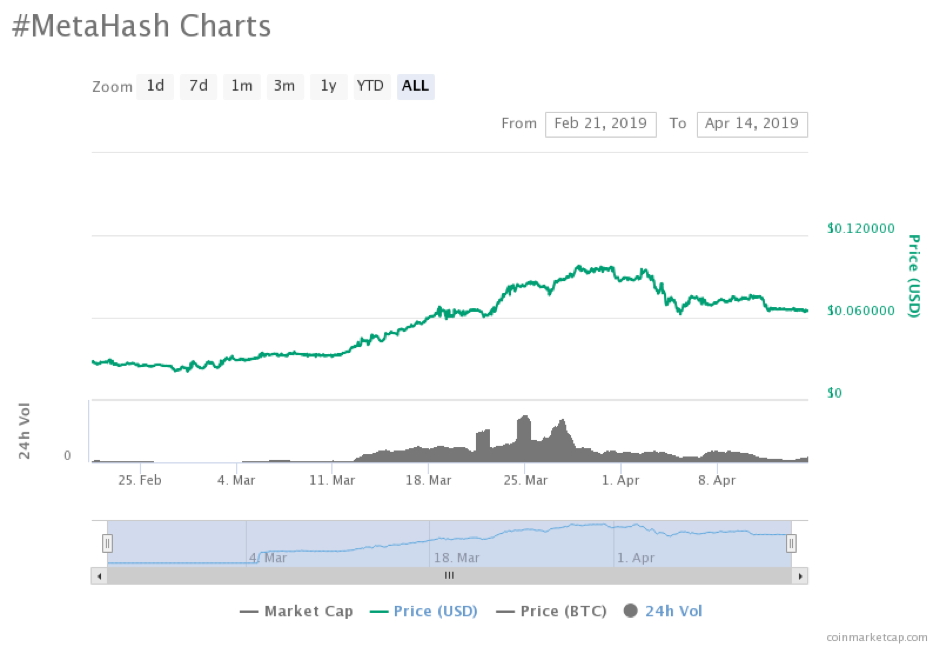This screenshot has width=939, height=645.
Task: Click the 25. Feb date label
Action: [140, 480]
